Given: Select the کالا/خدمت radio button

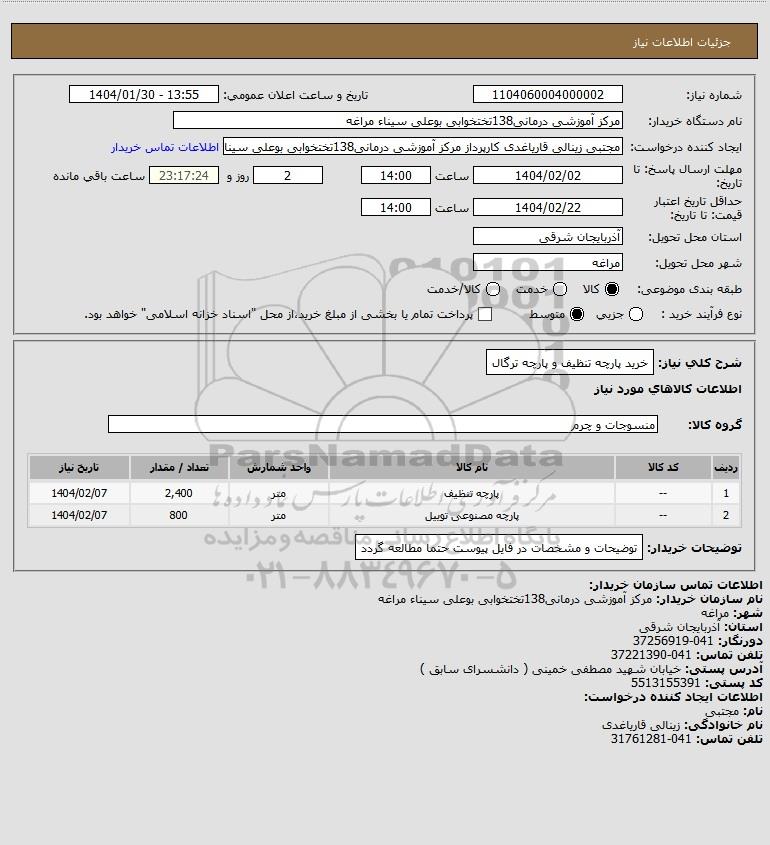Looking at the screenshot, I should pos(492,289).
